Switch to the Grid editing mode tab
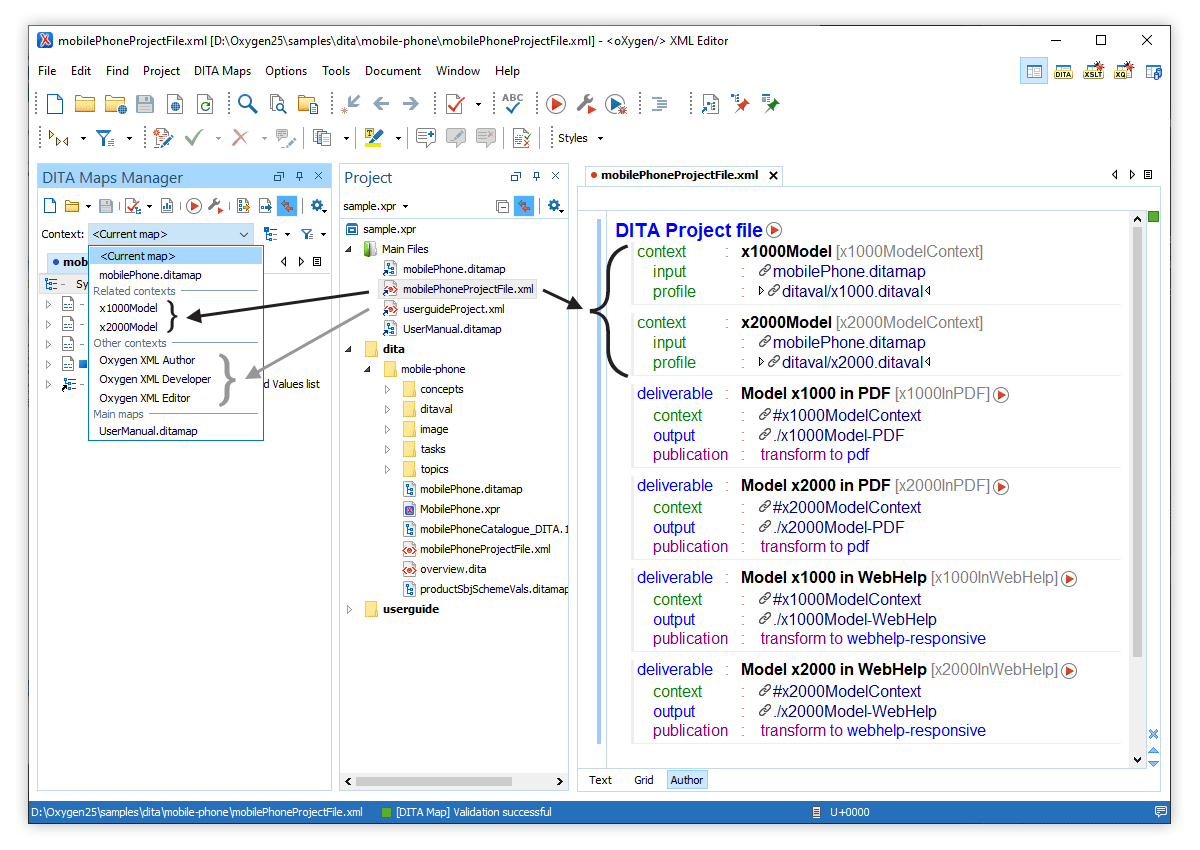Viewport: 1200px width, 850px height. 643,780
